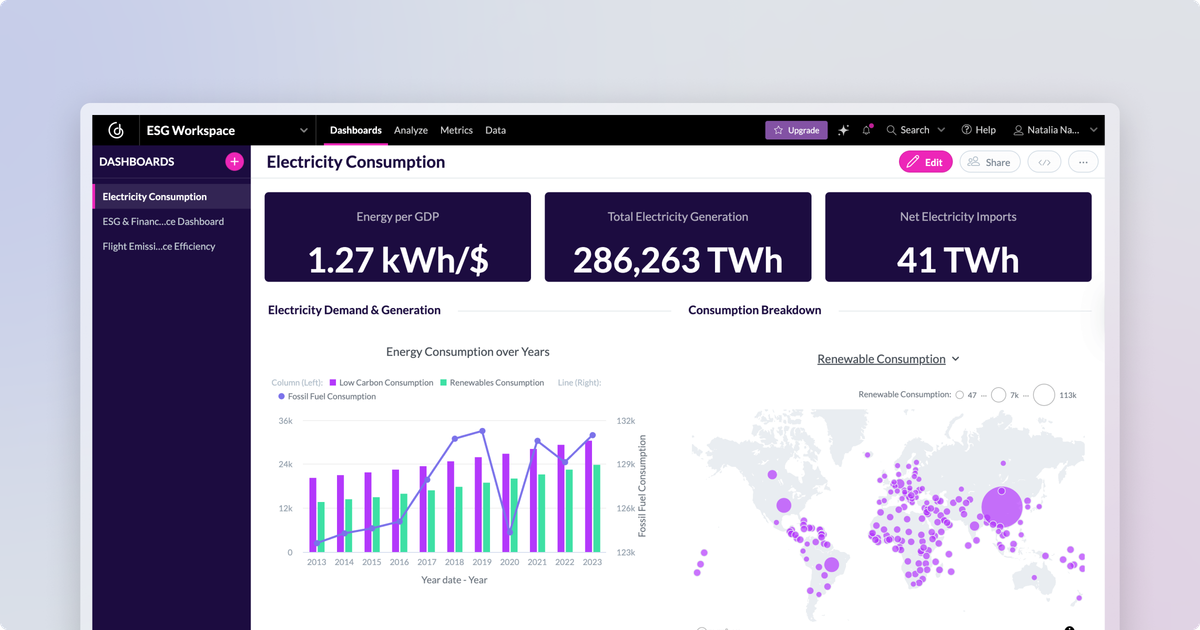1200x630 pixels.
Task: Click the 113k bubble size legend circle
Action: pyautogui.click(x=1045, y=394)
